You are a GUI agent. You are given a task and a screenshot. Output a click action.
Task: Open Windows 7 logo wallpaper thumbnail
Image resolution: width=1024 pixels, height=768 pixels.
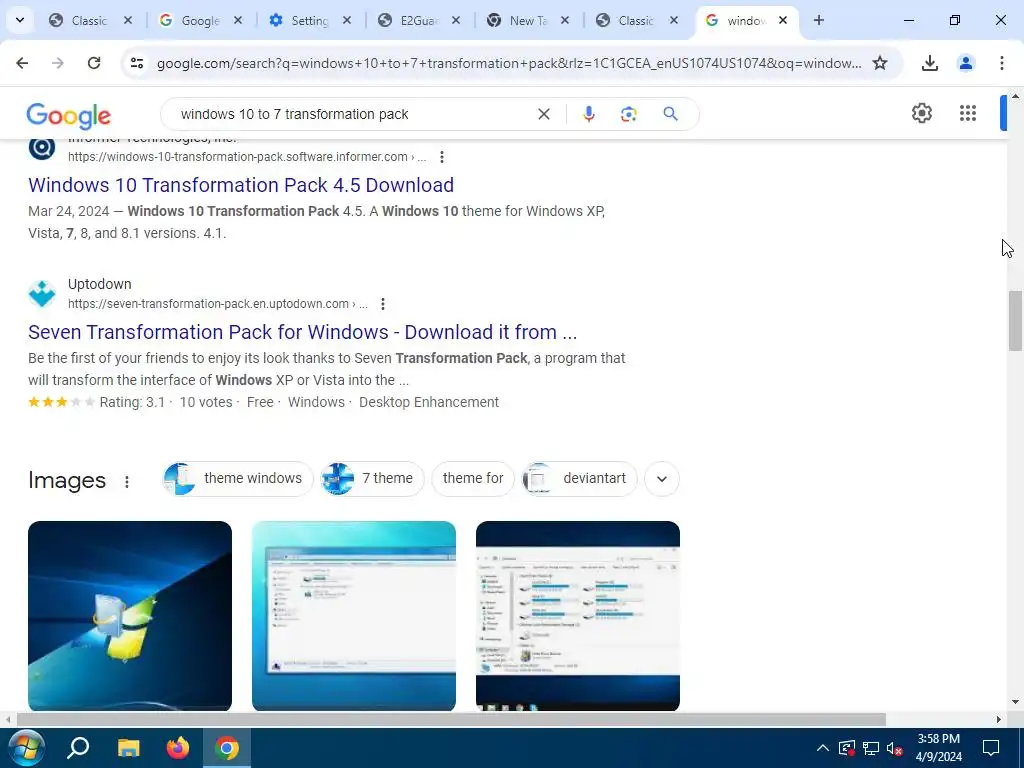130,616
